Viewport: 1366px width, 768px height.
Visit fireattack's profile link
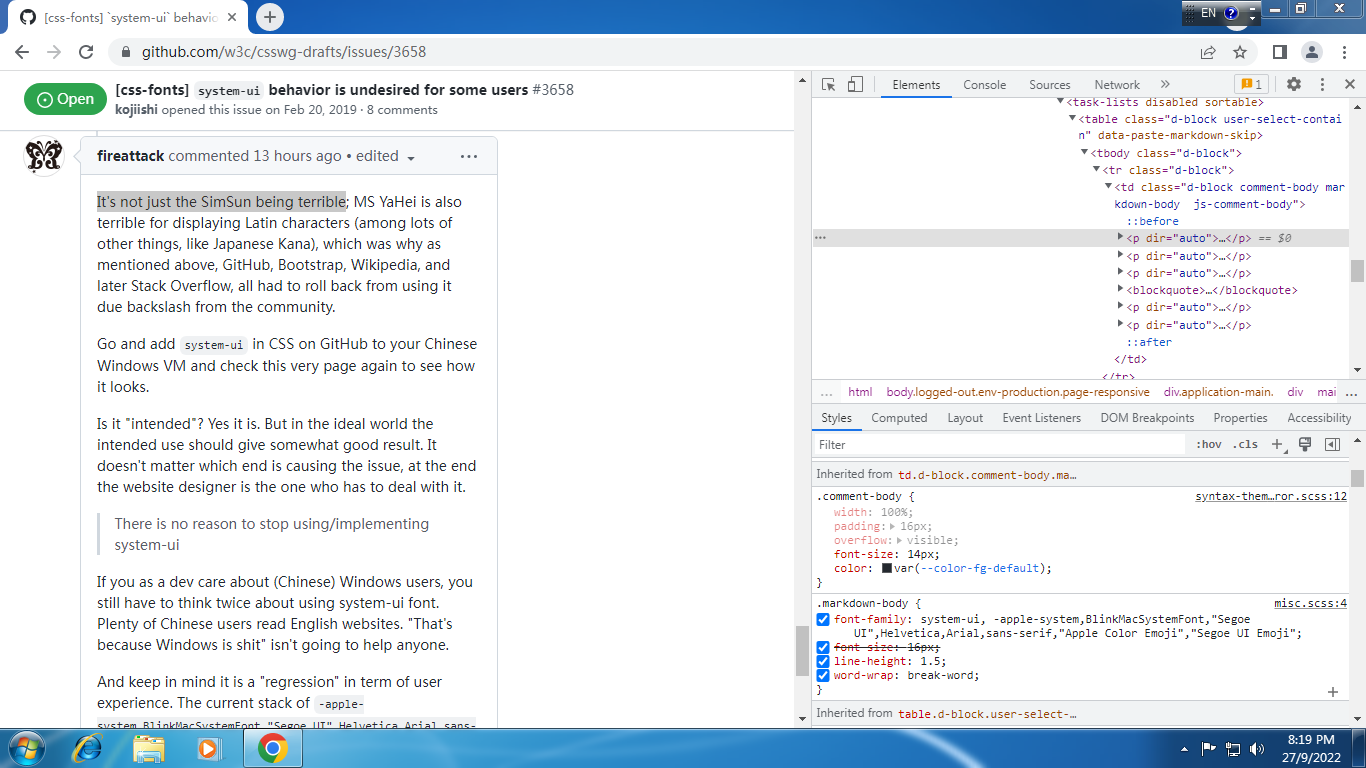[131, 156]
